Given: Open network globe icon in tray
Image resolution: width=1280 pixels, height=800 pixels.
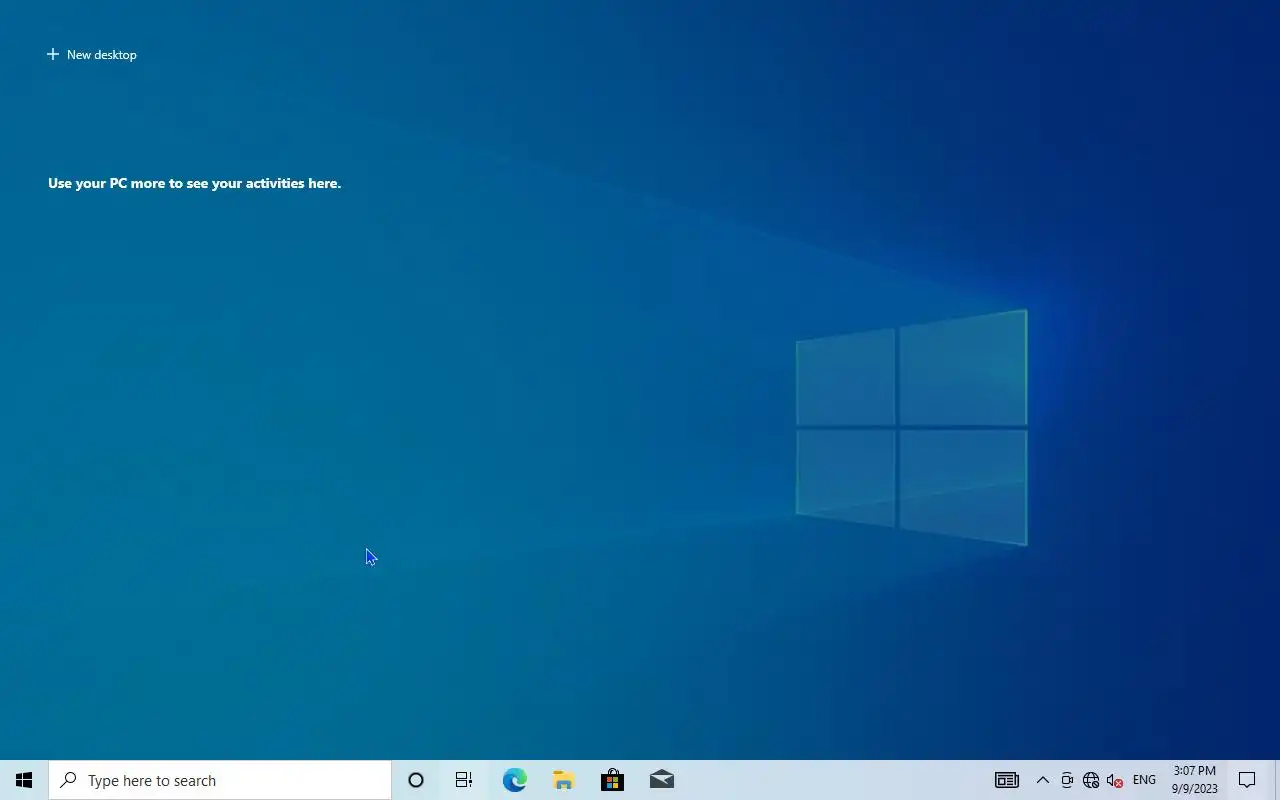Looking at the screenshot, I should 1091,780.
